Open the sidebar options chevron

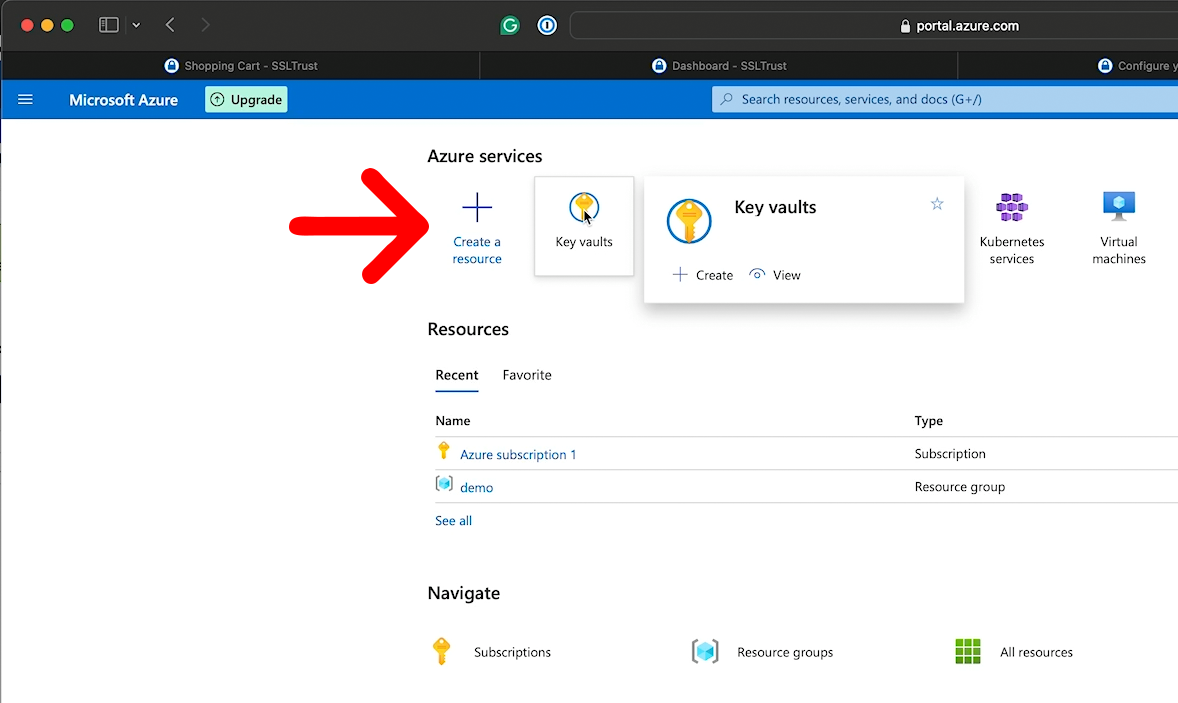(135, 25)
